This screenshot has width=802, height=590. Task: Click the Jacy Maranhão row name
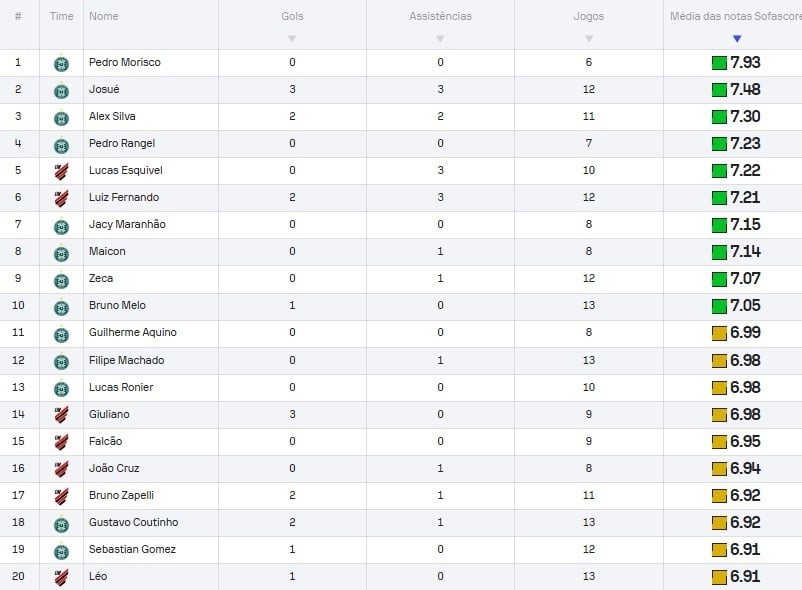click(x=127, y=224)
